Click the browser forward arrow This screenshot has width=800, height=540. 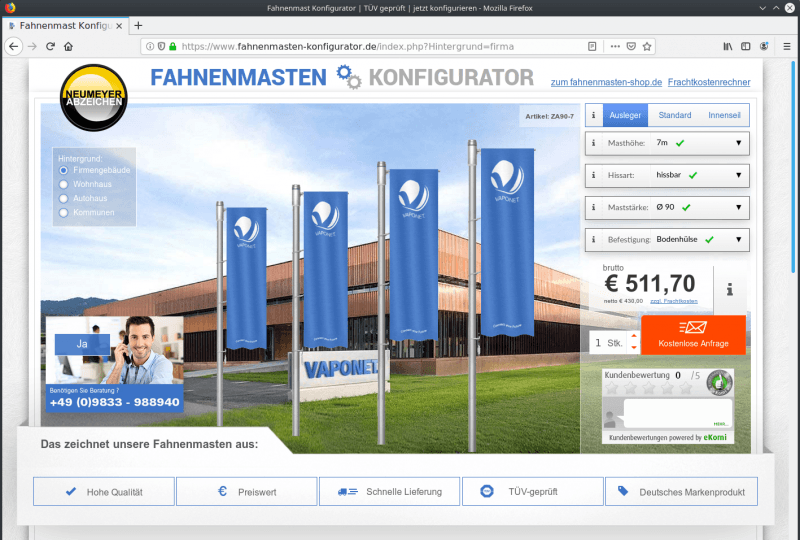click(32, 46)
